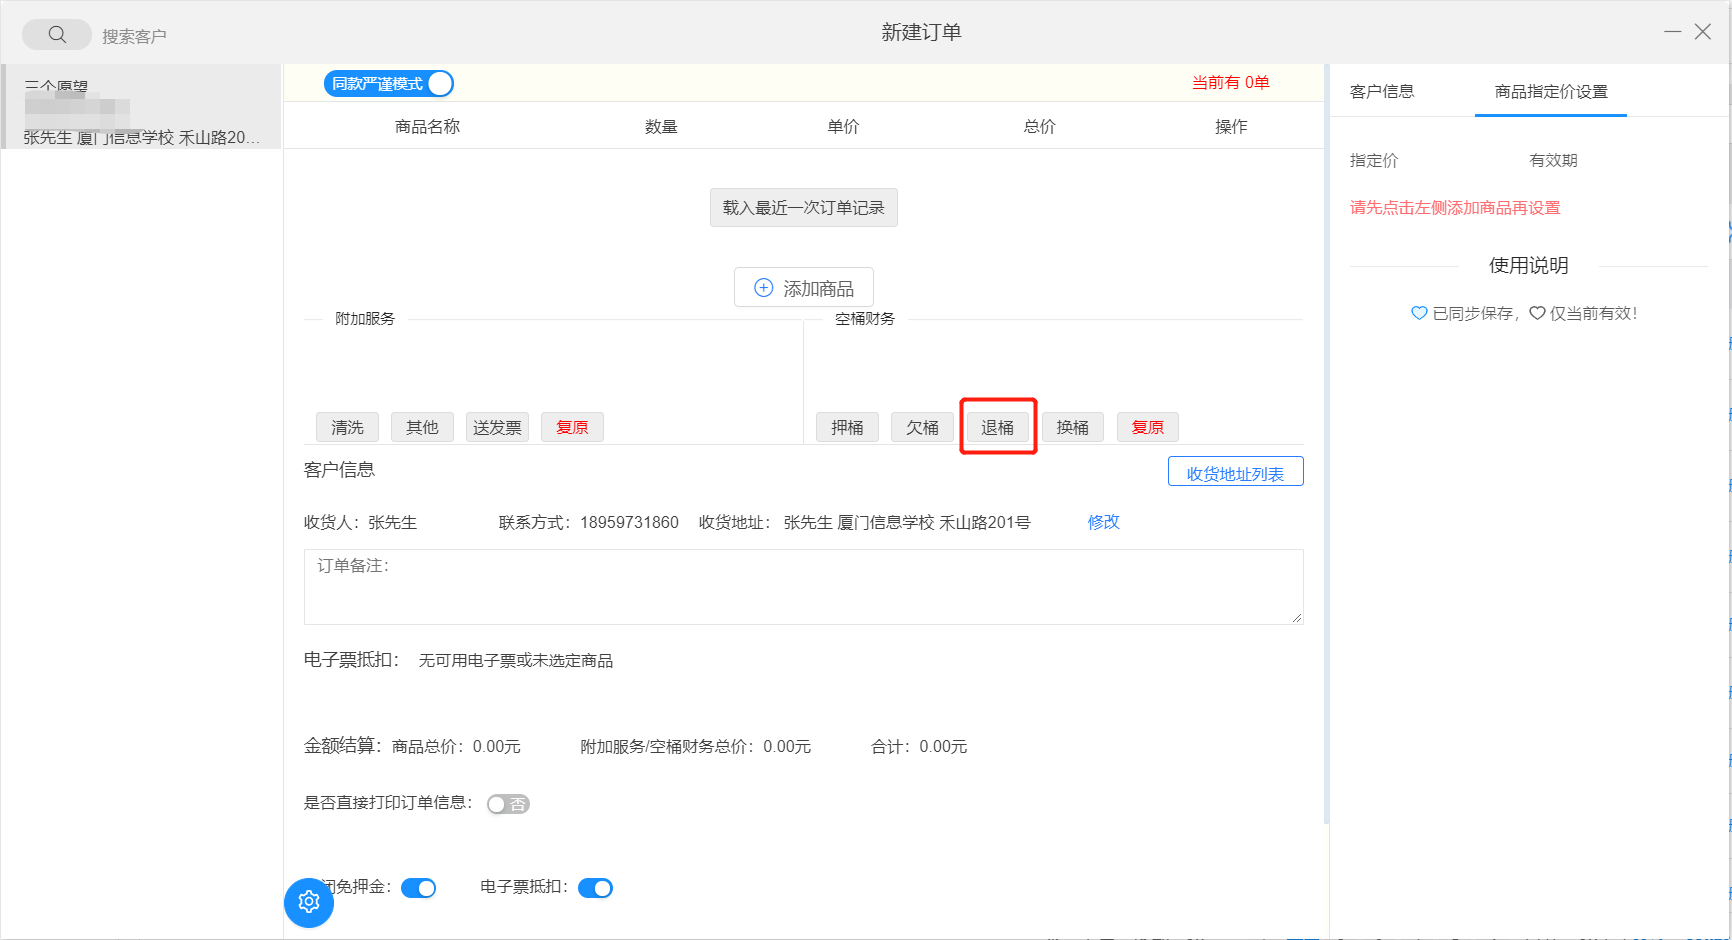Switch to 客户信息 tab
Image resolution: width=1732 pixels, height=940 pixels.
(x=1382, y=92)
